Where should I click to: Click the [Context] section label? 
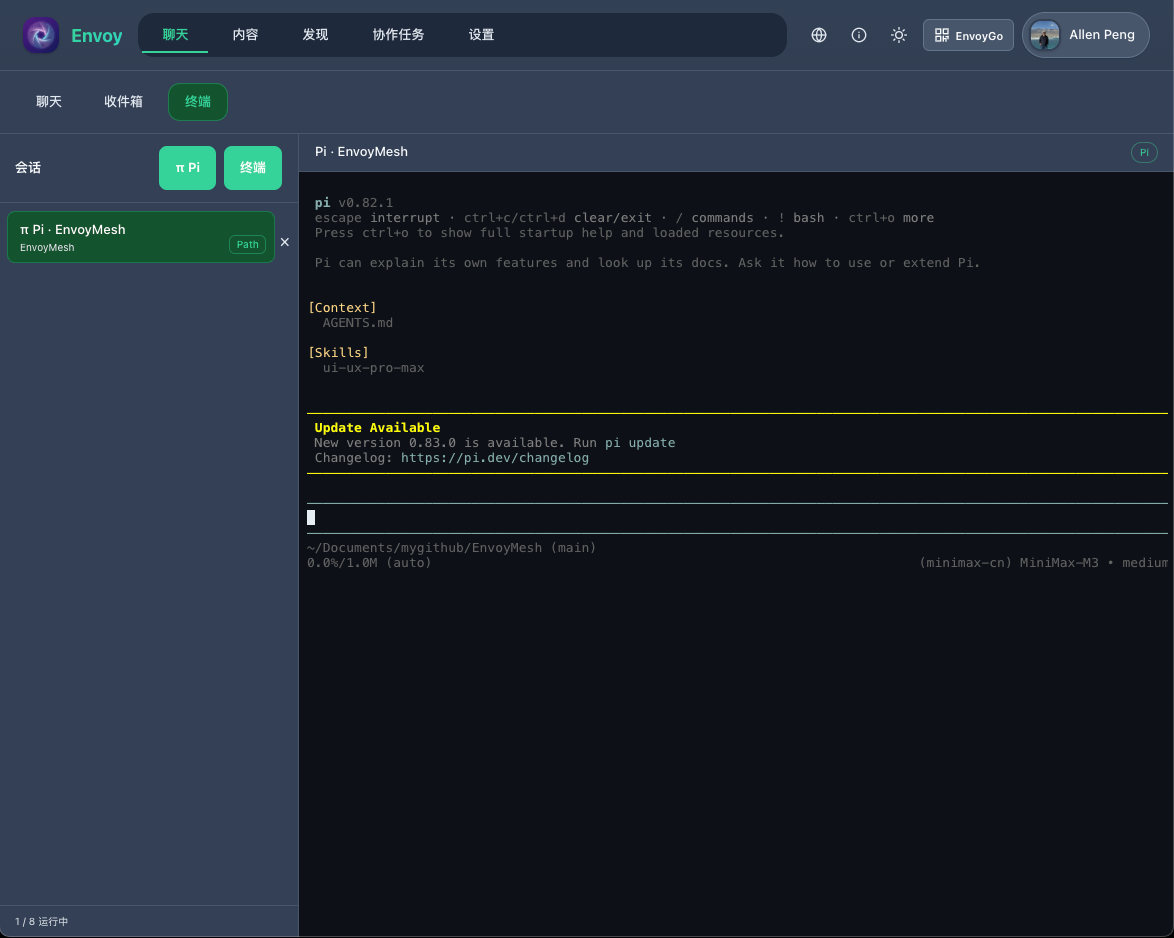pos(342,308)
